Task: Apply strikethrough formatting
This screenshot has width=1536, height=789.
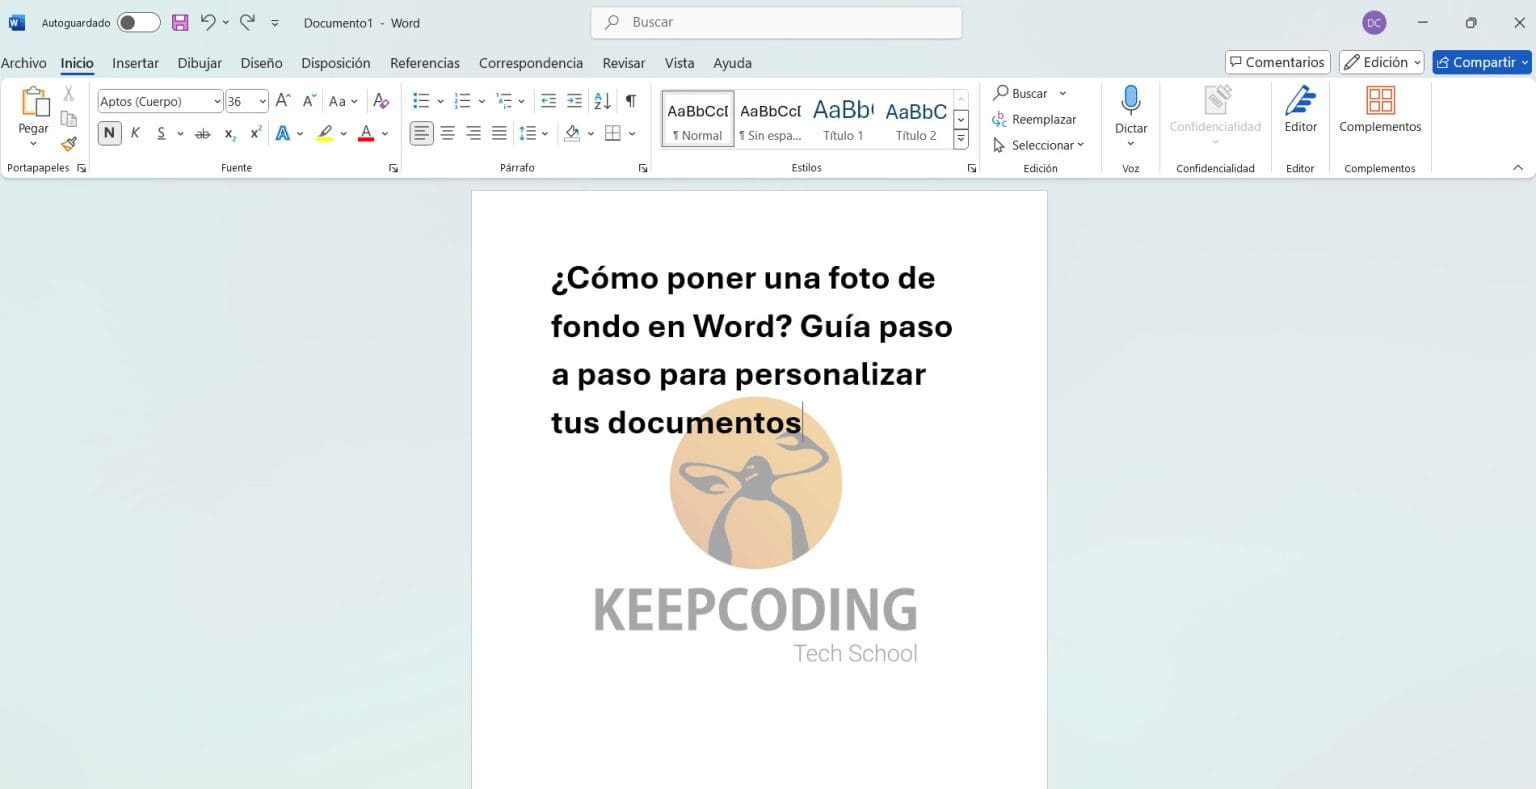Action: [203, 133]
